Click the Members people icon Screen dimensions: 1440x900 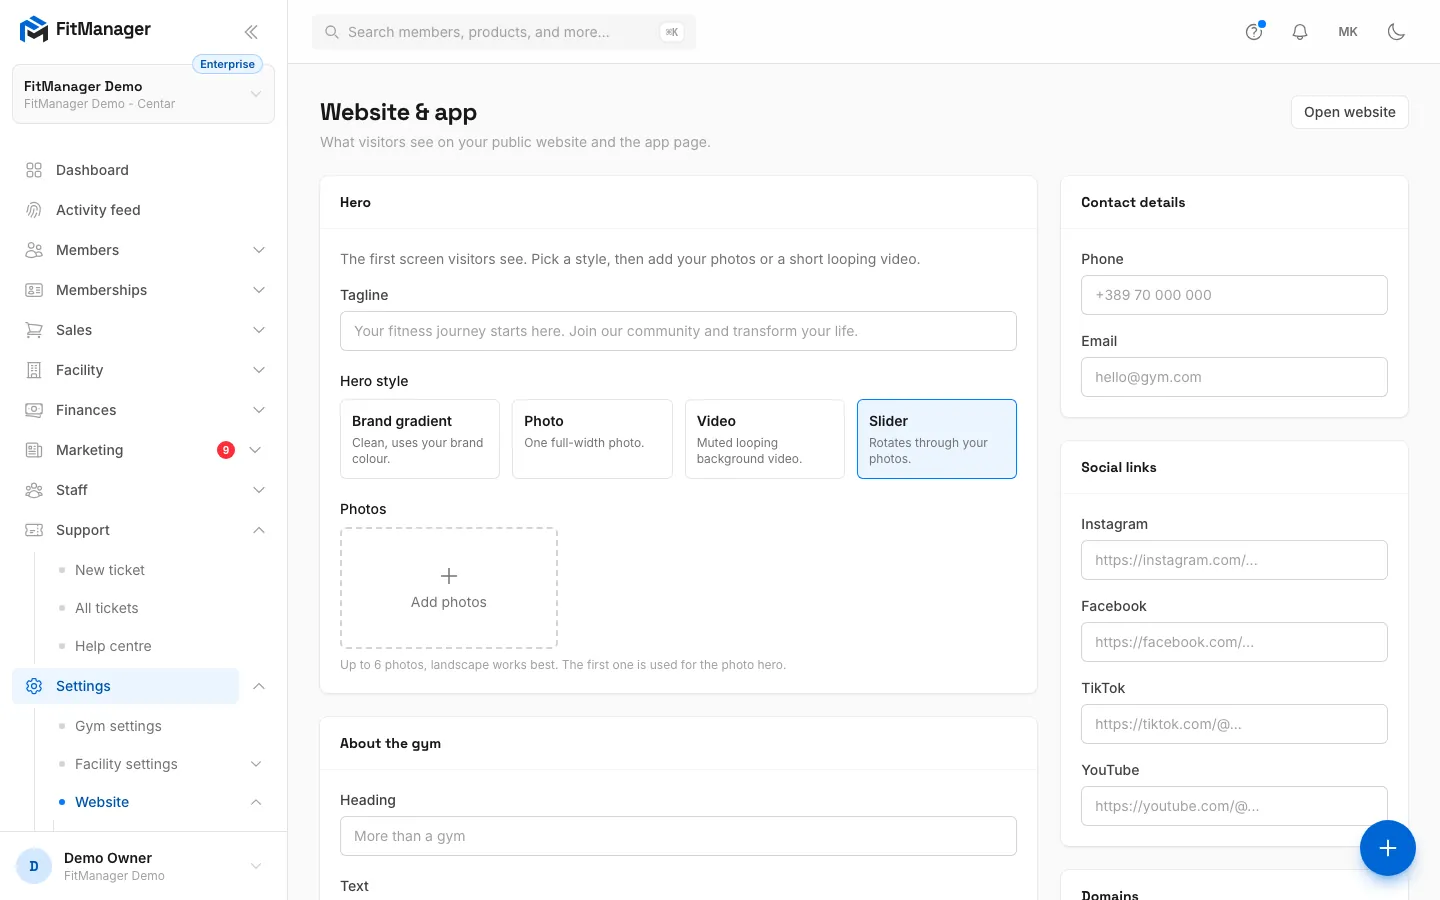(x=34, y=250)
